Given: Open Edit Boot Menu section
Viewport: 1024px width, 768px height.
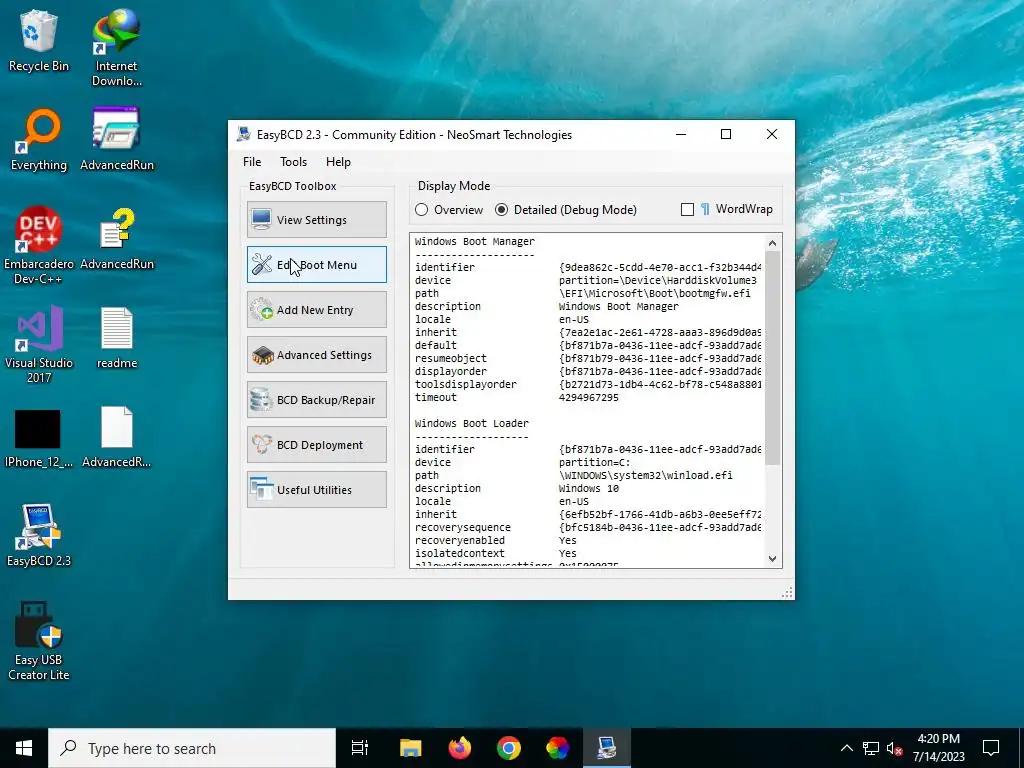Looking at the screenshot, I should click(317, 264).
